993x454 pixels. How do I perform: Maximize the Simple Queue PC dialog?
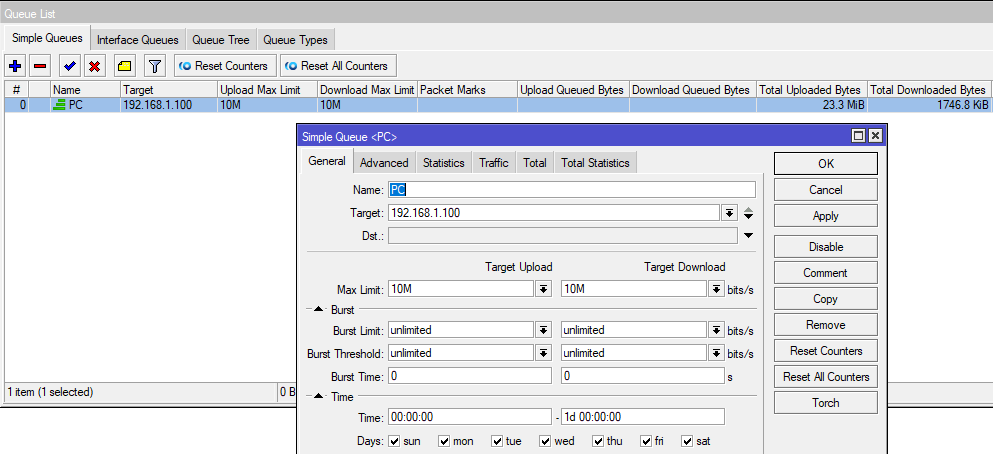tap(858, 135)
